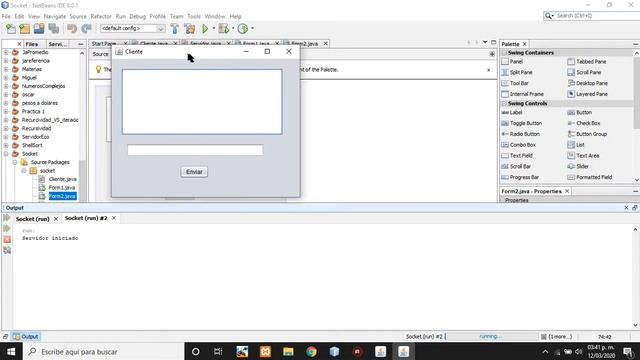640x360 pixels.
Task: Click Enviar button in Cliente window
Action: [194, 172]
